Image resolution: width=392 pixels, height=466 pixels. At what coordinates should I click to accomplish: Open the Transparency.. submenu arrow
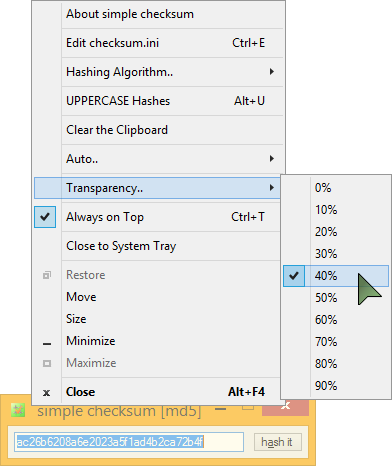(x=272, y=188)
